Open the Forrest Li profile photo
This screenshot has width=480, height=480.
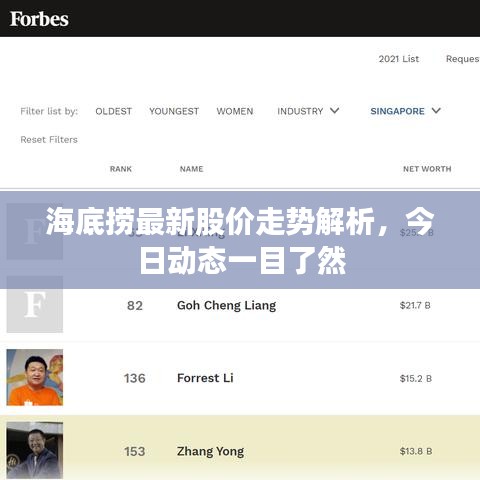35,377
